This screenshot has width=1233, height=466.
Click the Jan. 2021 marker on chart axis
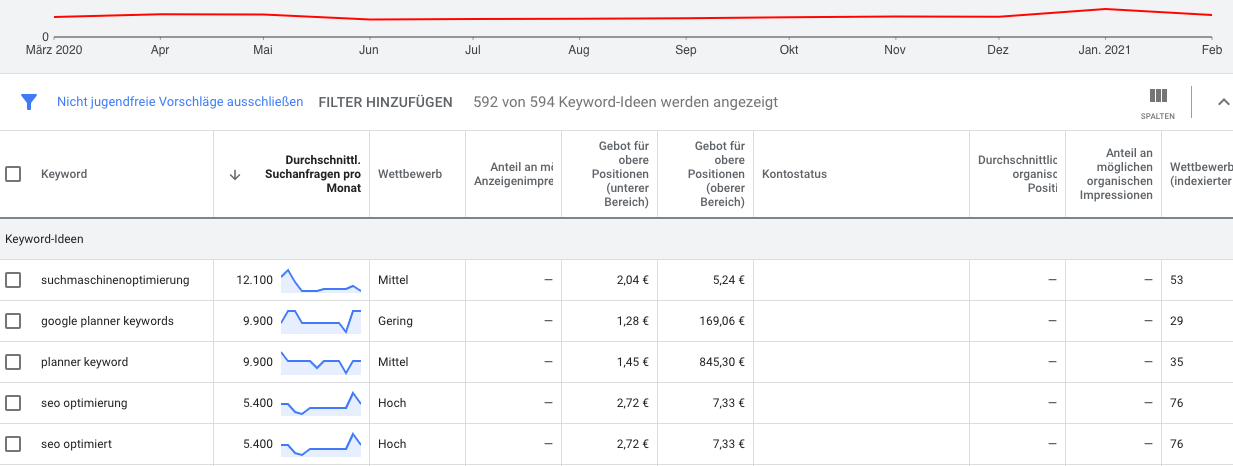[1105, 50]
